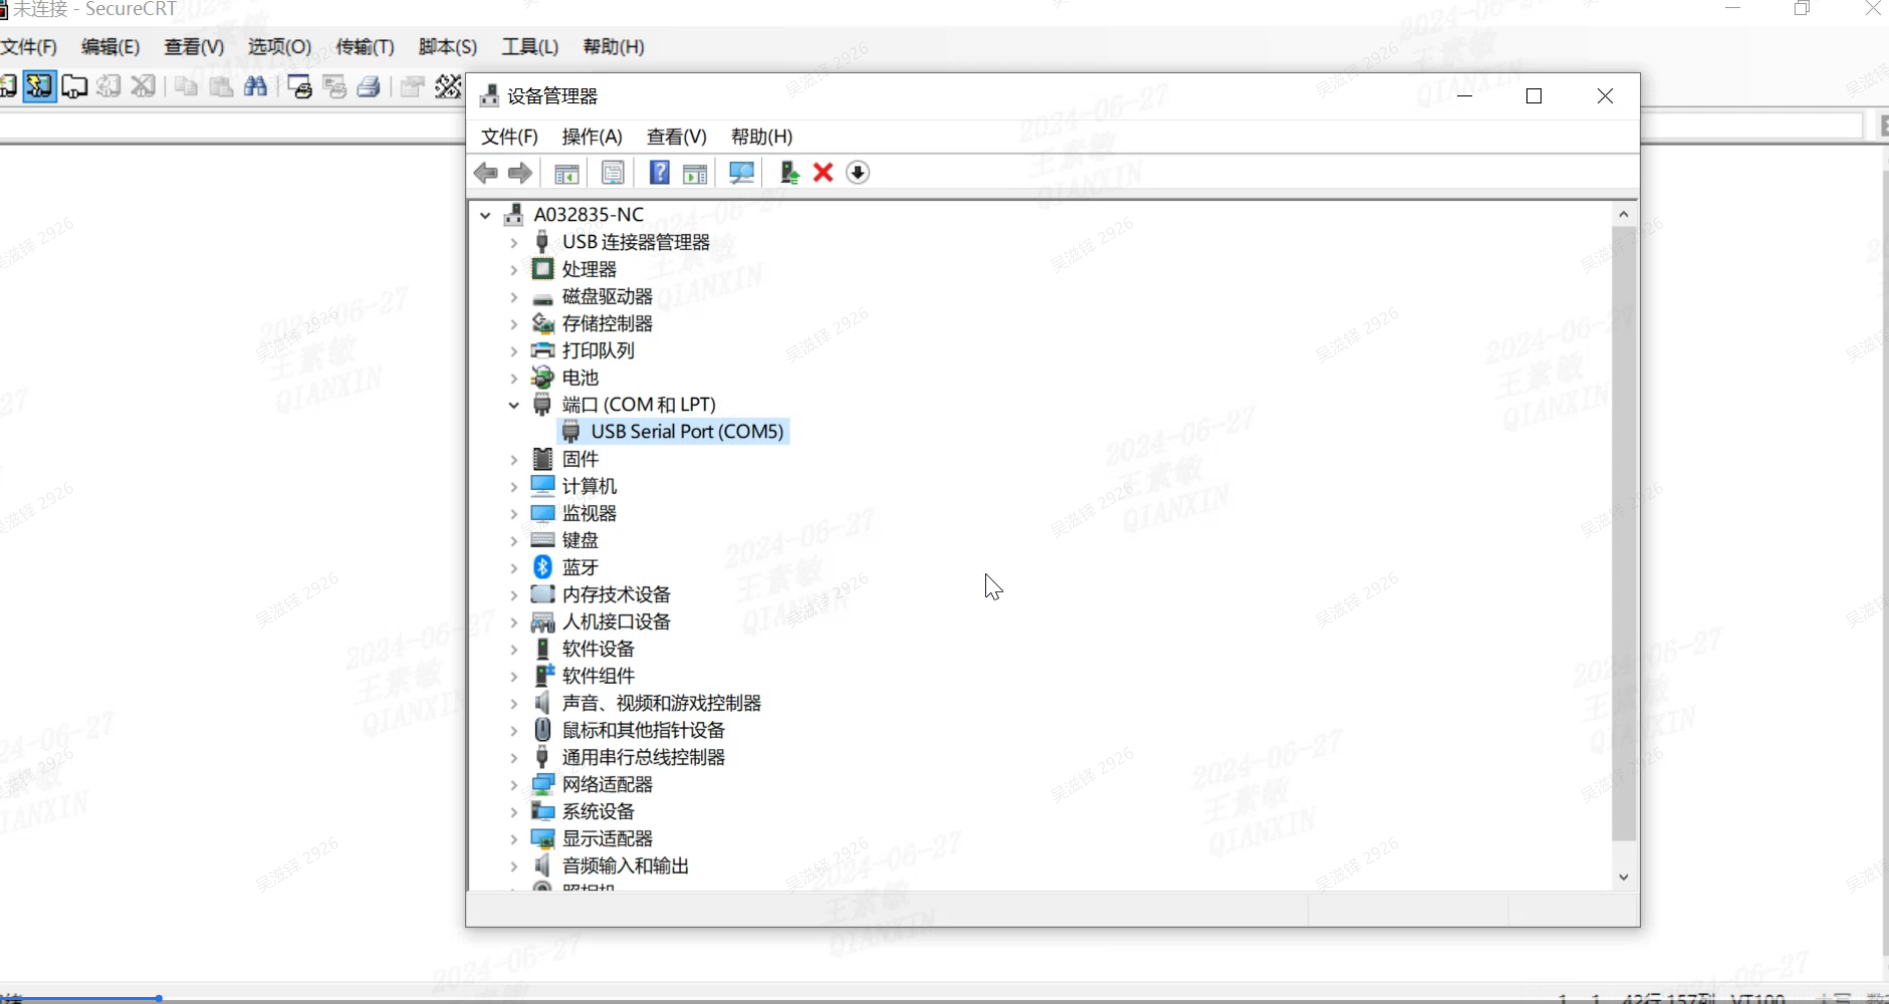This screenshot has width=1889, height=1004.
Task: Minimize the 设备管理器 window
Action: (x=1464, y=96)
